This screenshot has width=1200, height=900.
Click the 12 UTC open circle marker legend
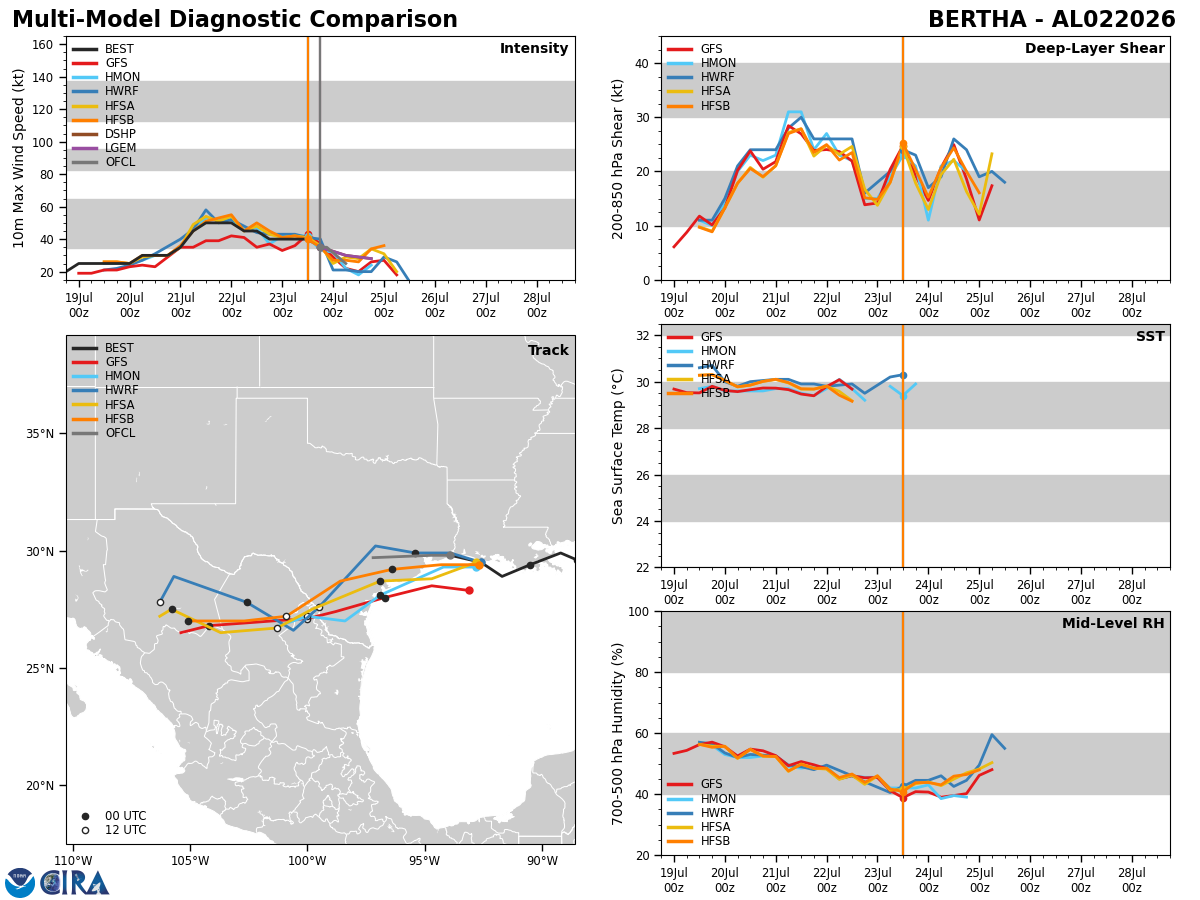click(85, 830)
